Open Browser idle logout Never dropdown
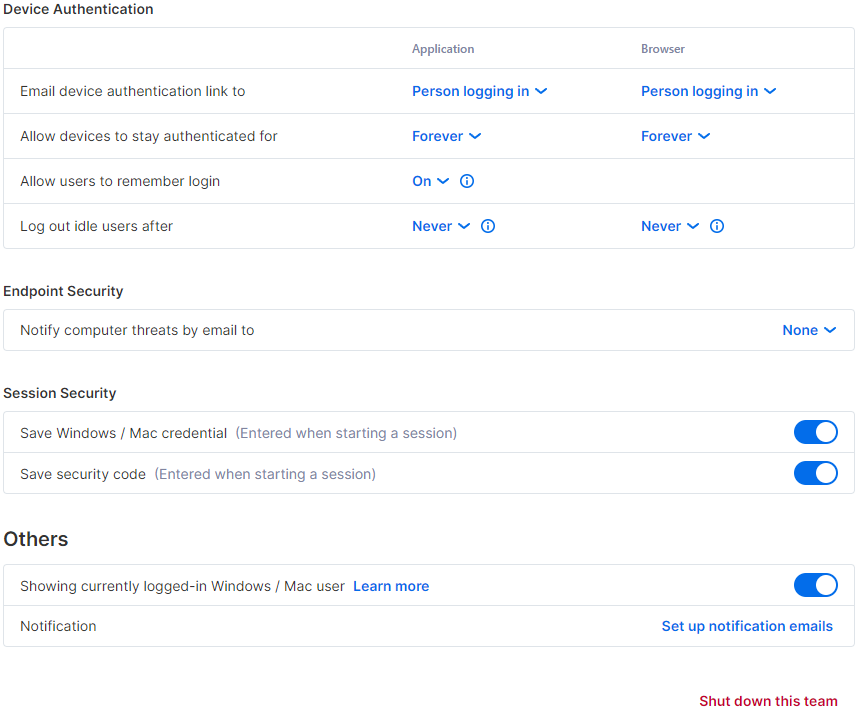Viewport: 861px width, 722px height. coord(670,226)
